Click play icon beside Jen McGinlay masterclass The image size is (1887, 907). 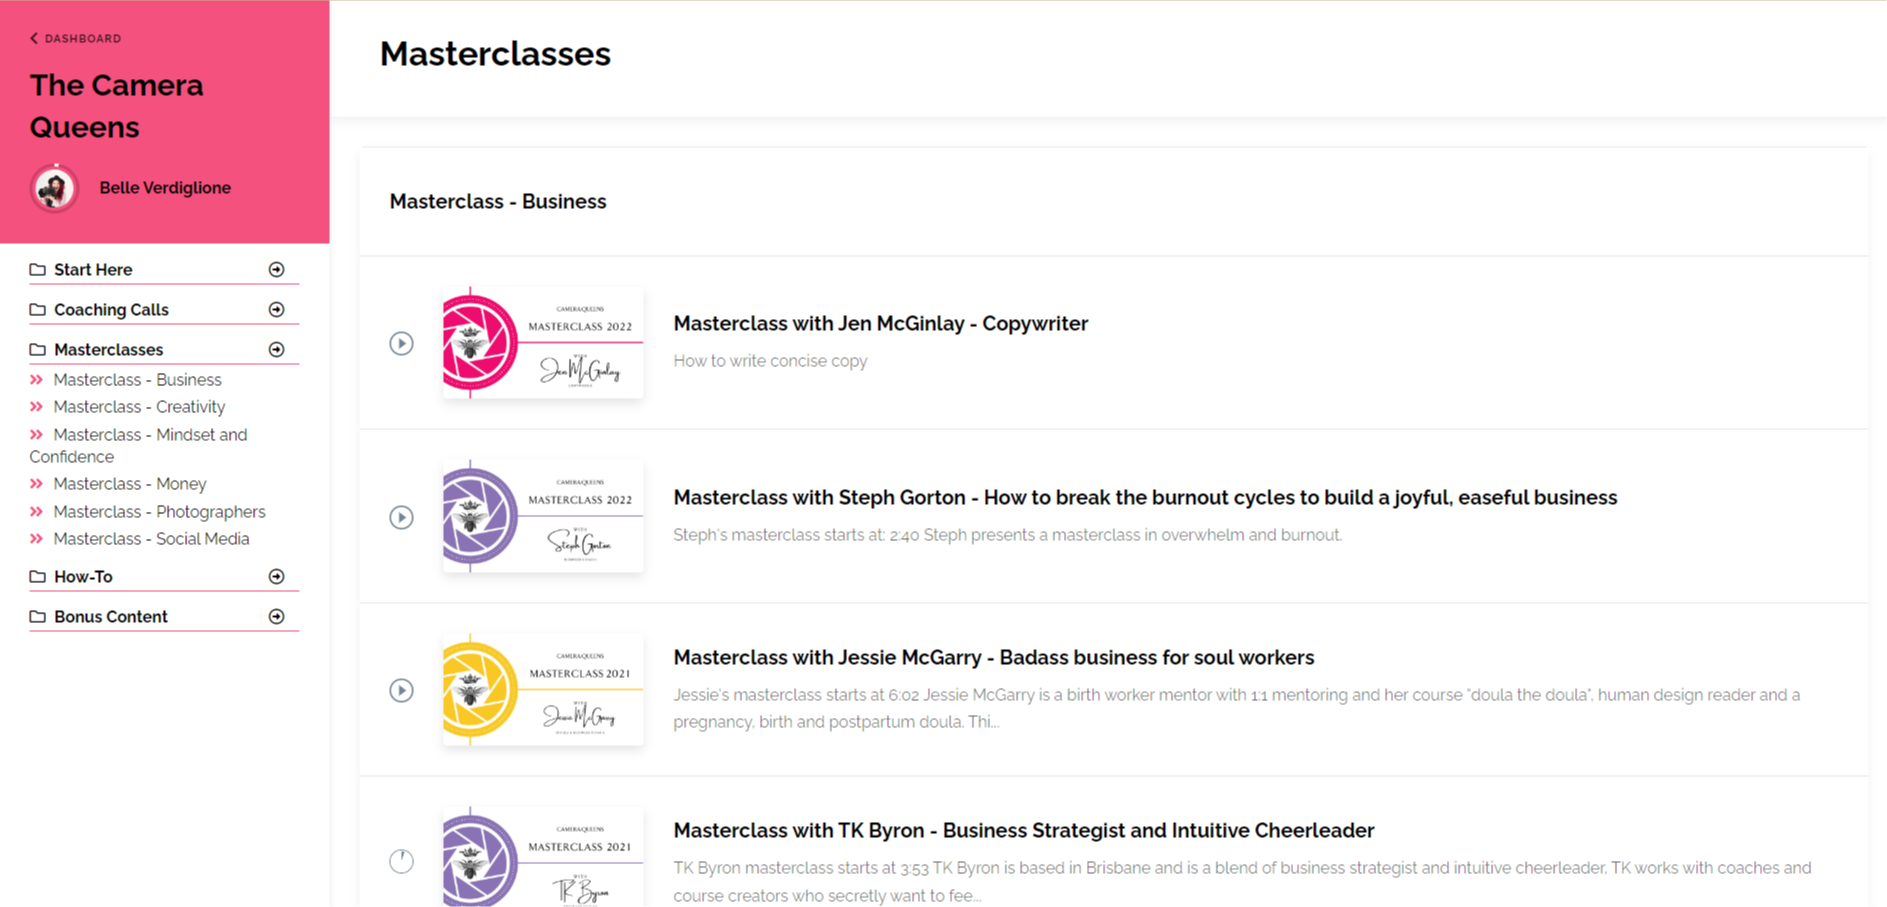(x=401, y=343)
